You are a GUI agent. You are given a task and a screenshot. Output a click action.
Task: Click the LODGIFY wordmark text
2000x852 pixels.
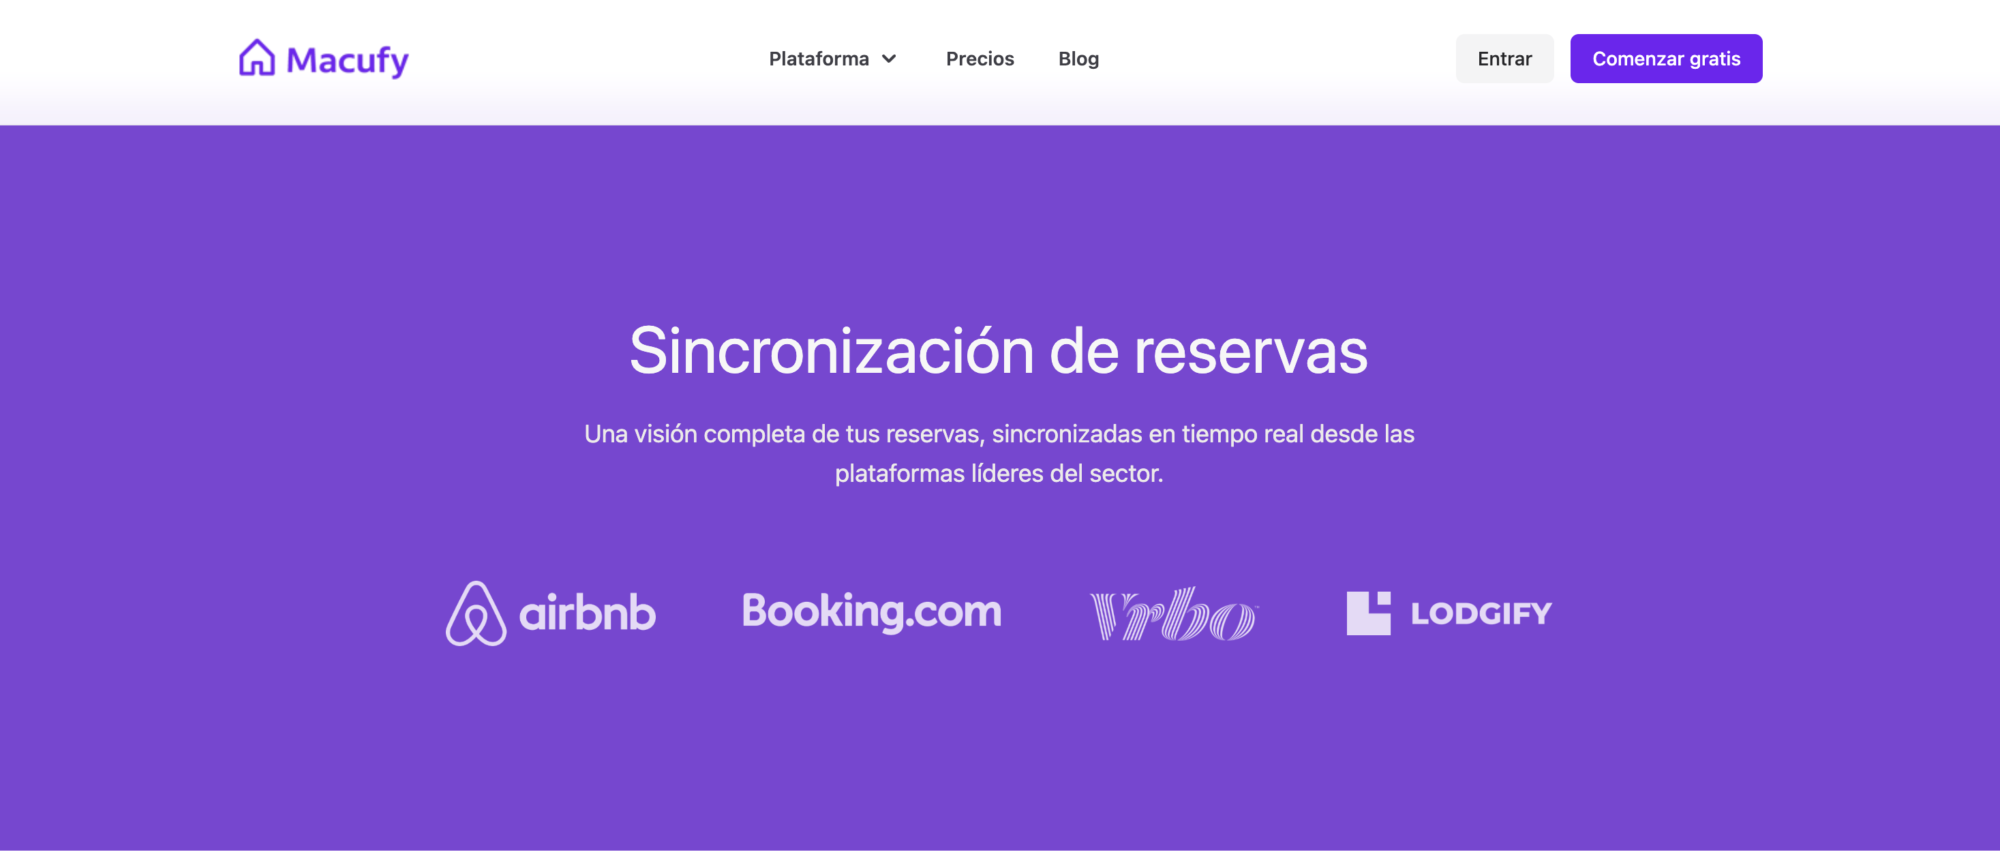point(1481,613)
